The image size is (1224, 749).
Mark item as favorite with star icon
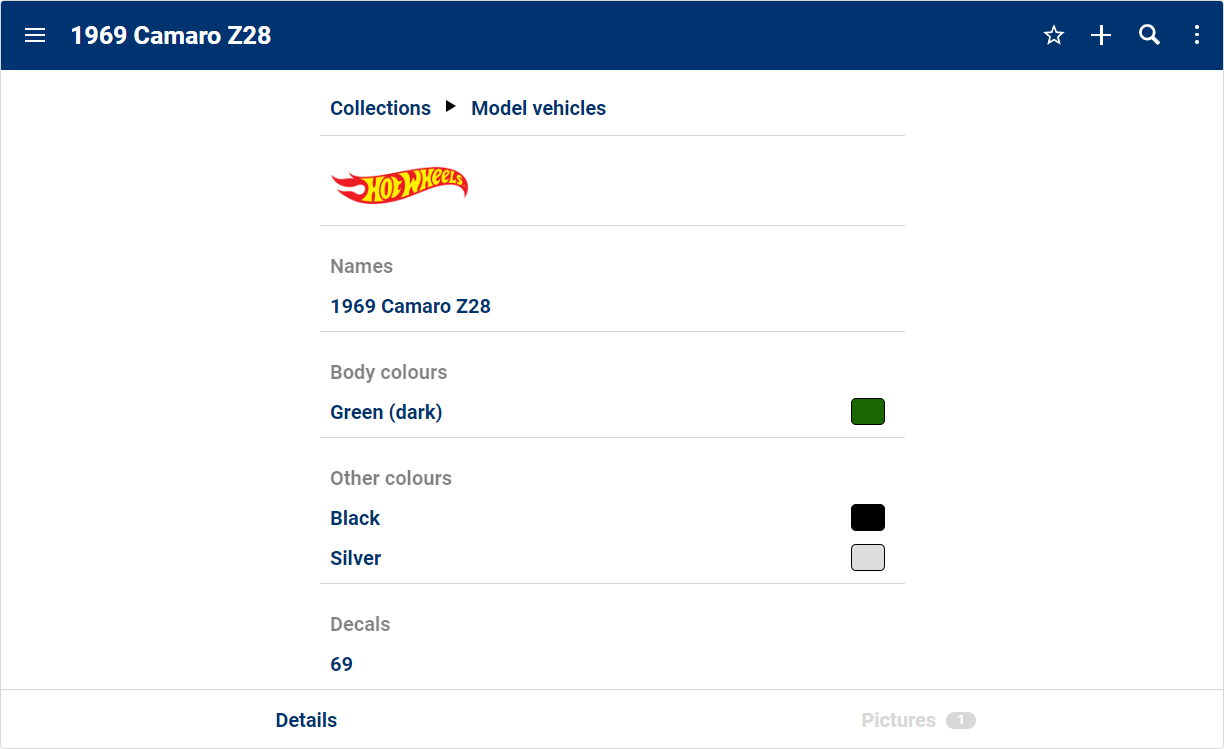1054,36
